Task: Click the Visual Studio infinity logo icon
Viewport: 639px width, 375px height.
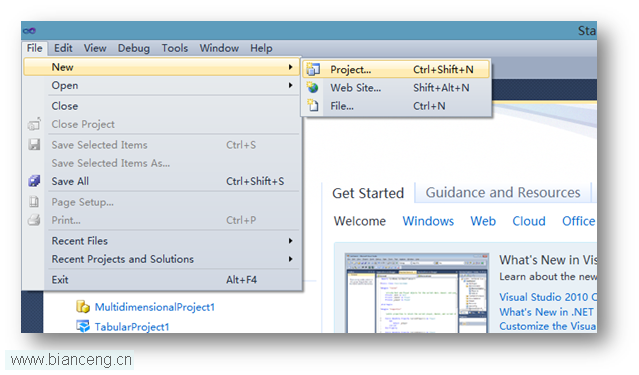Action: point(29,31)
